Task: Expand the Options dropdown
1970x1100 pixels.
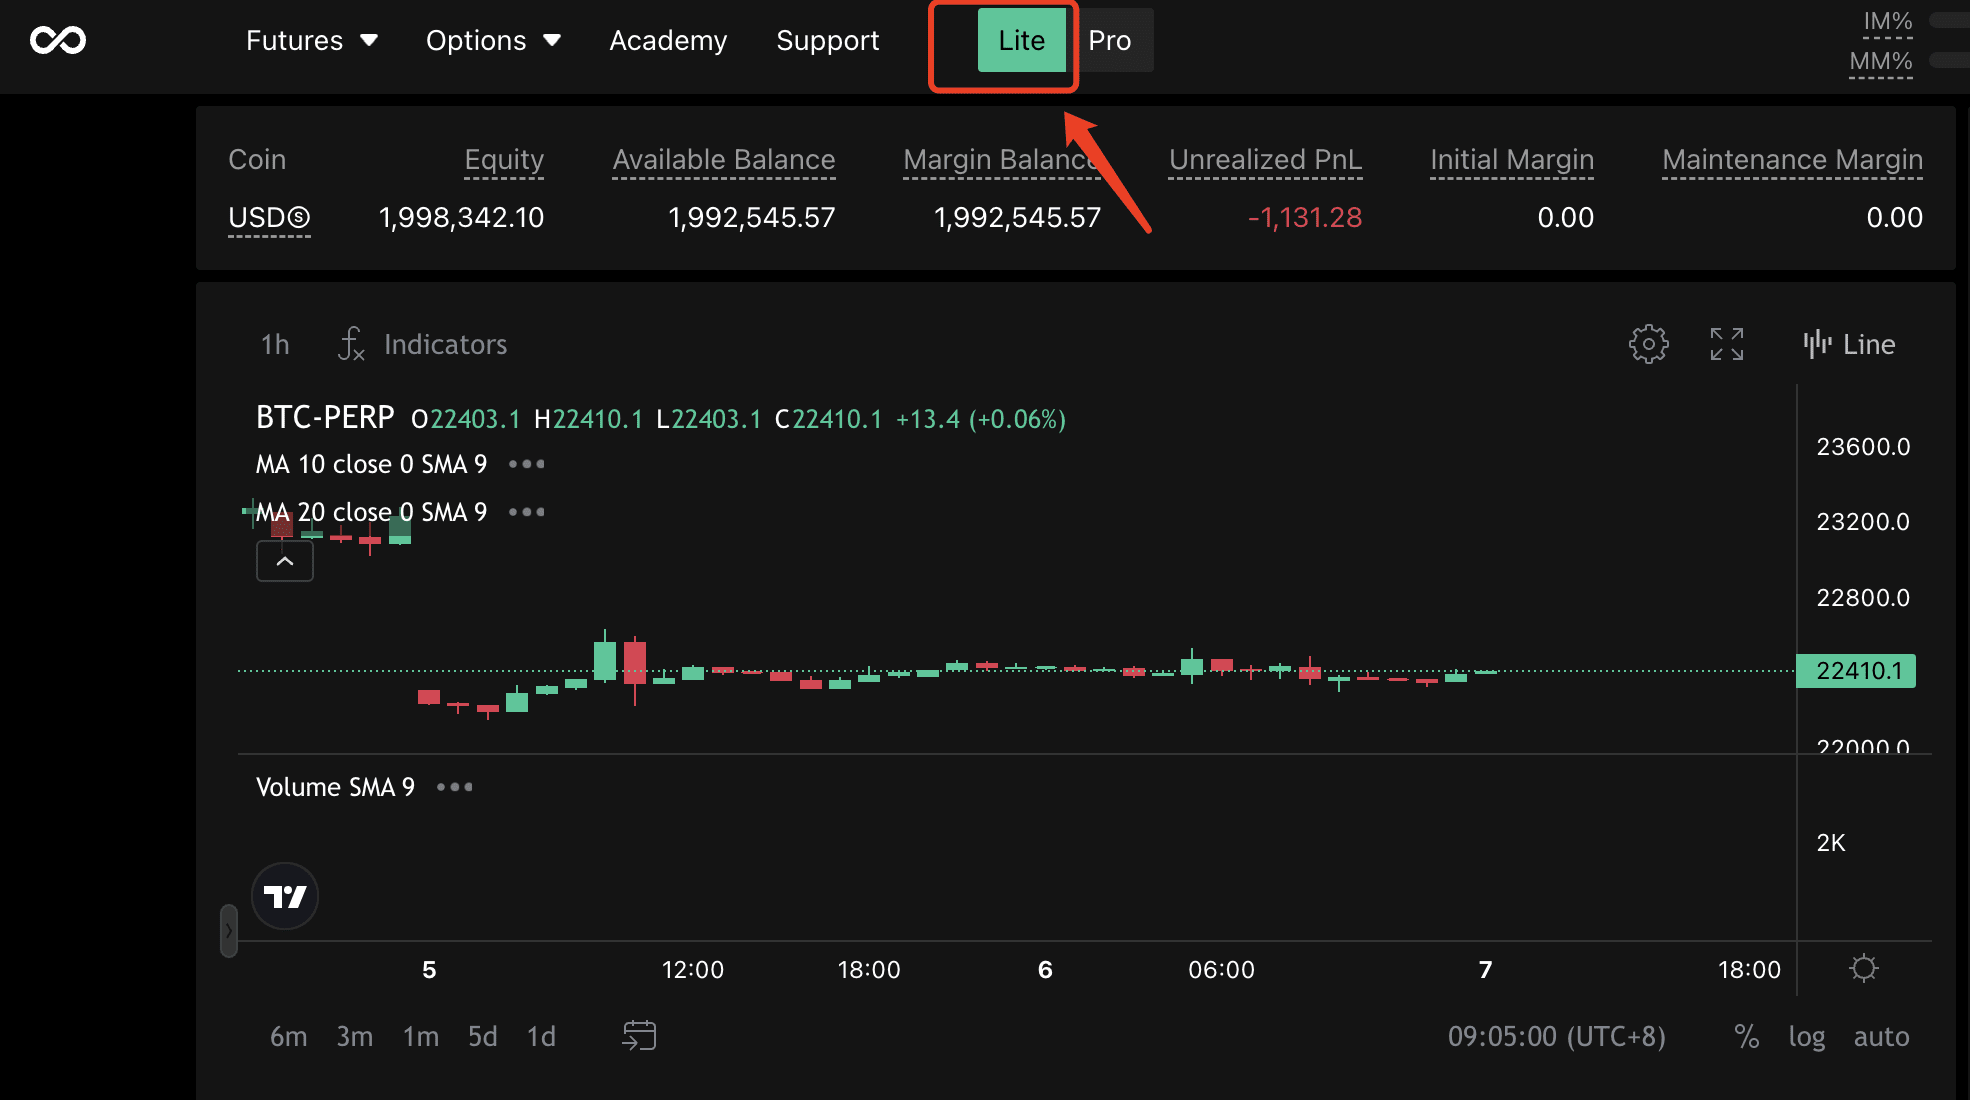Action: pyautogui.click(x=492, y=40)
